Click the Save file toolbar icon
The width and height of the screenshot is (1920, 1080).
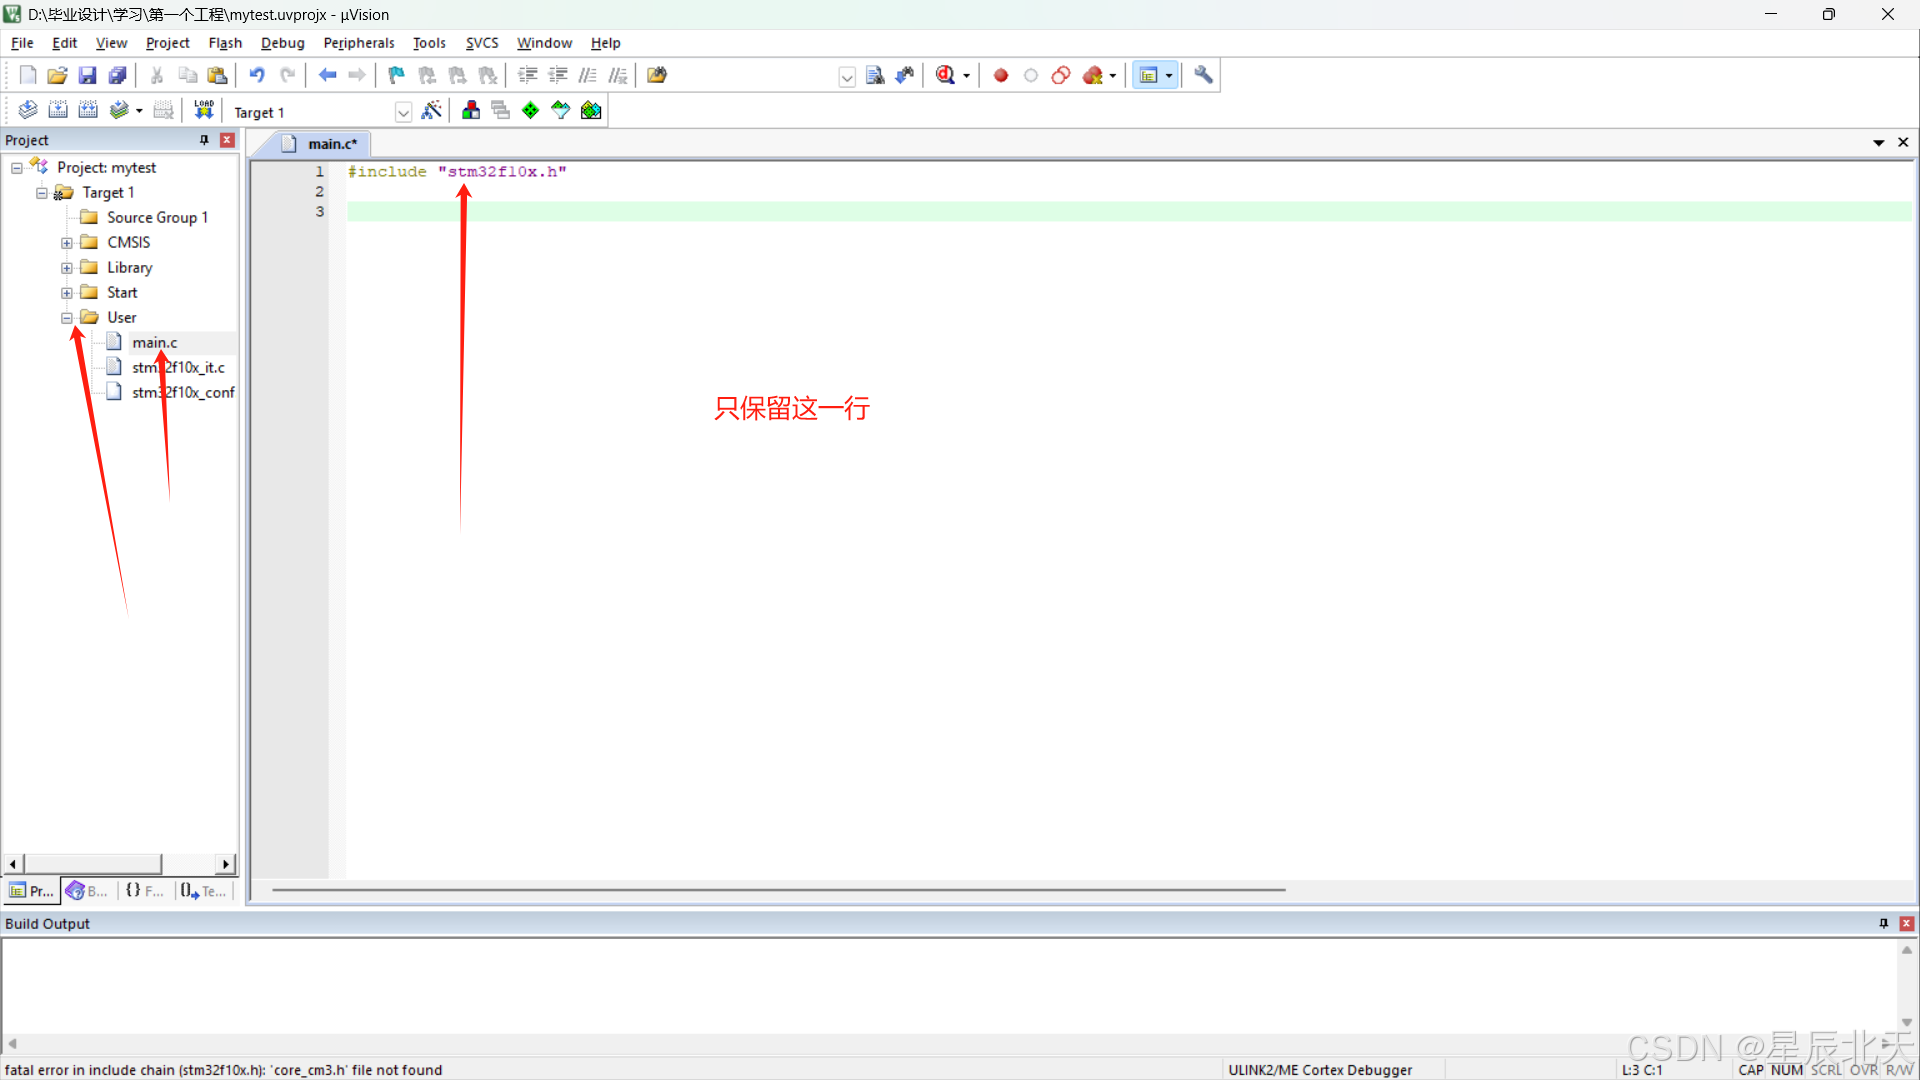click(x=87, y=75)
